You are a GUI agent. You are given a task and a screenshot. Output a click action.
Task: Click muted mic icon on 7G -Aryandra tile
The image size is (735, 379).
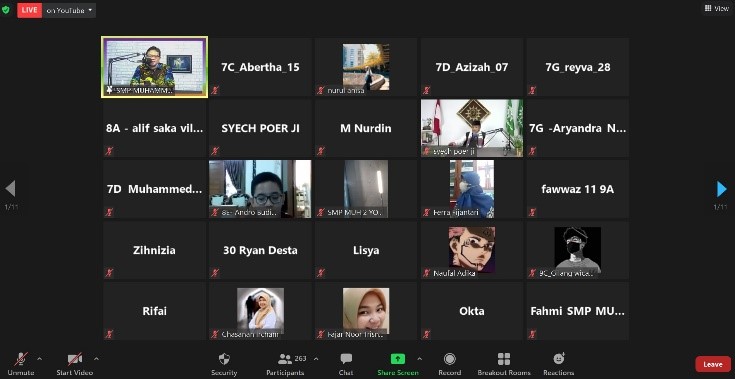coord(532,151)
